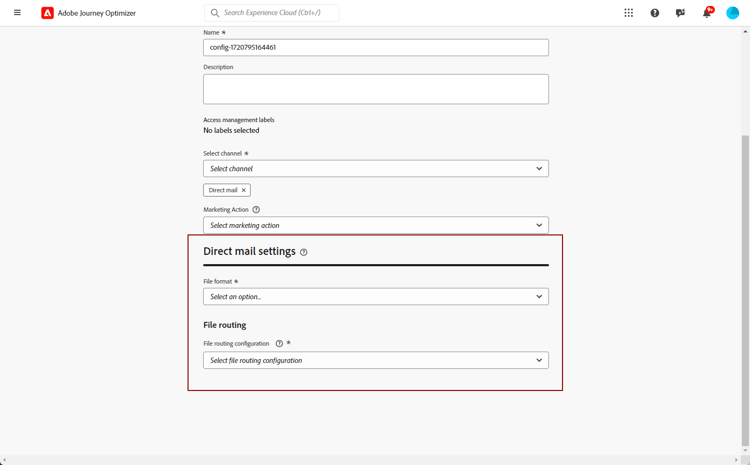Open the app switcher grid

[x=628, y=13]
